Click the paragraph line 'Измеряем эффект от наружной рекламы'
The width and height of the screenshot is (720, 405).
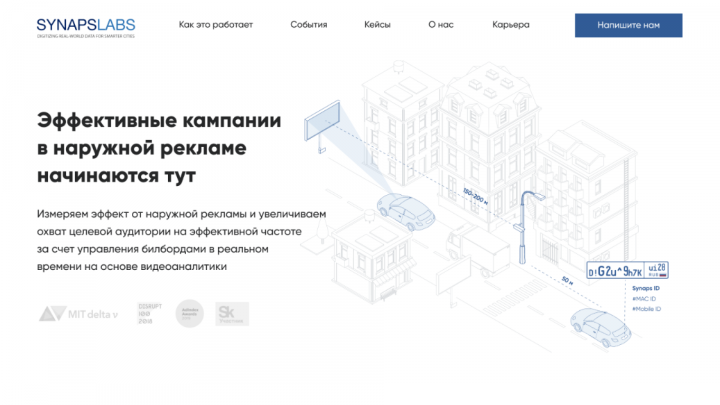141,214
